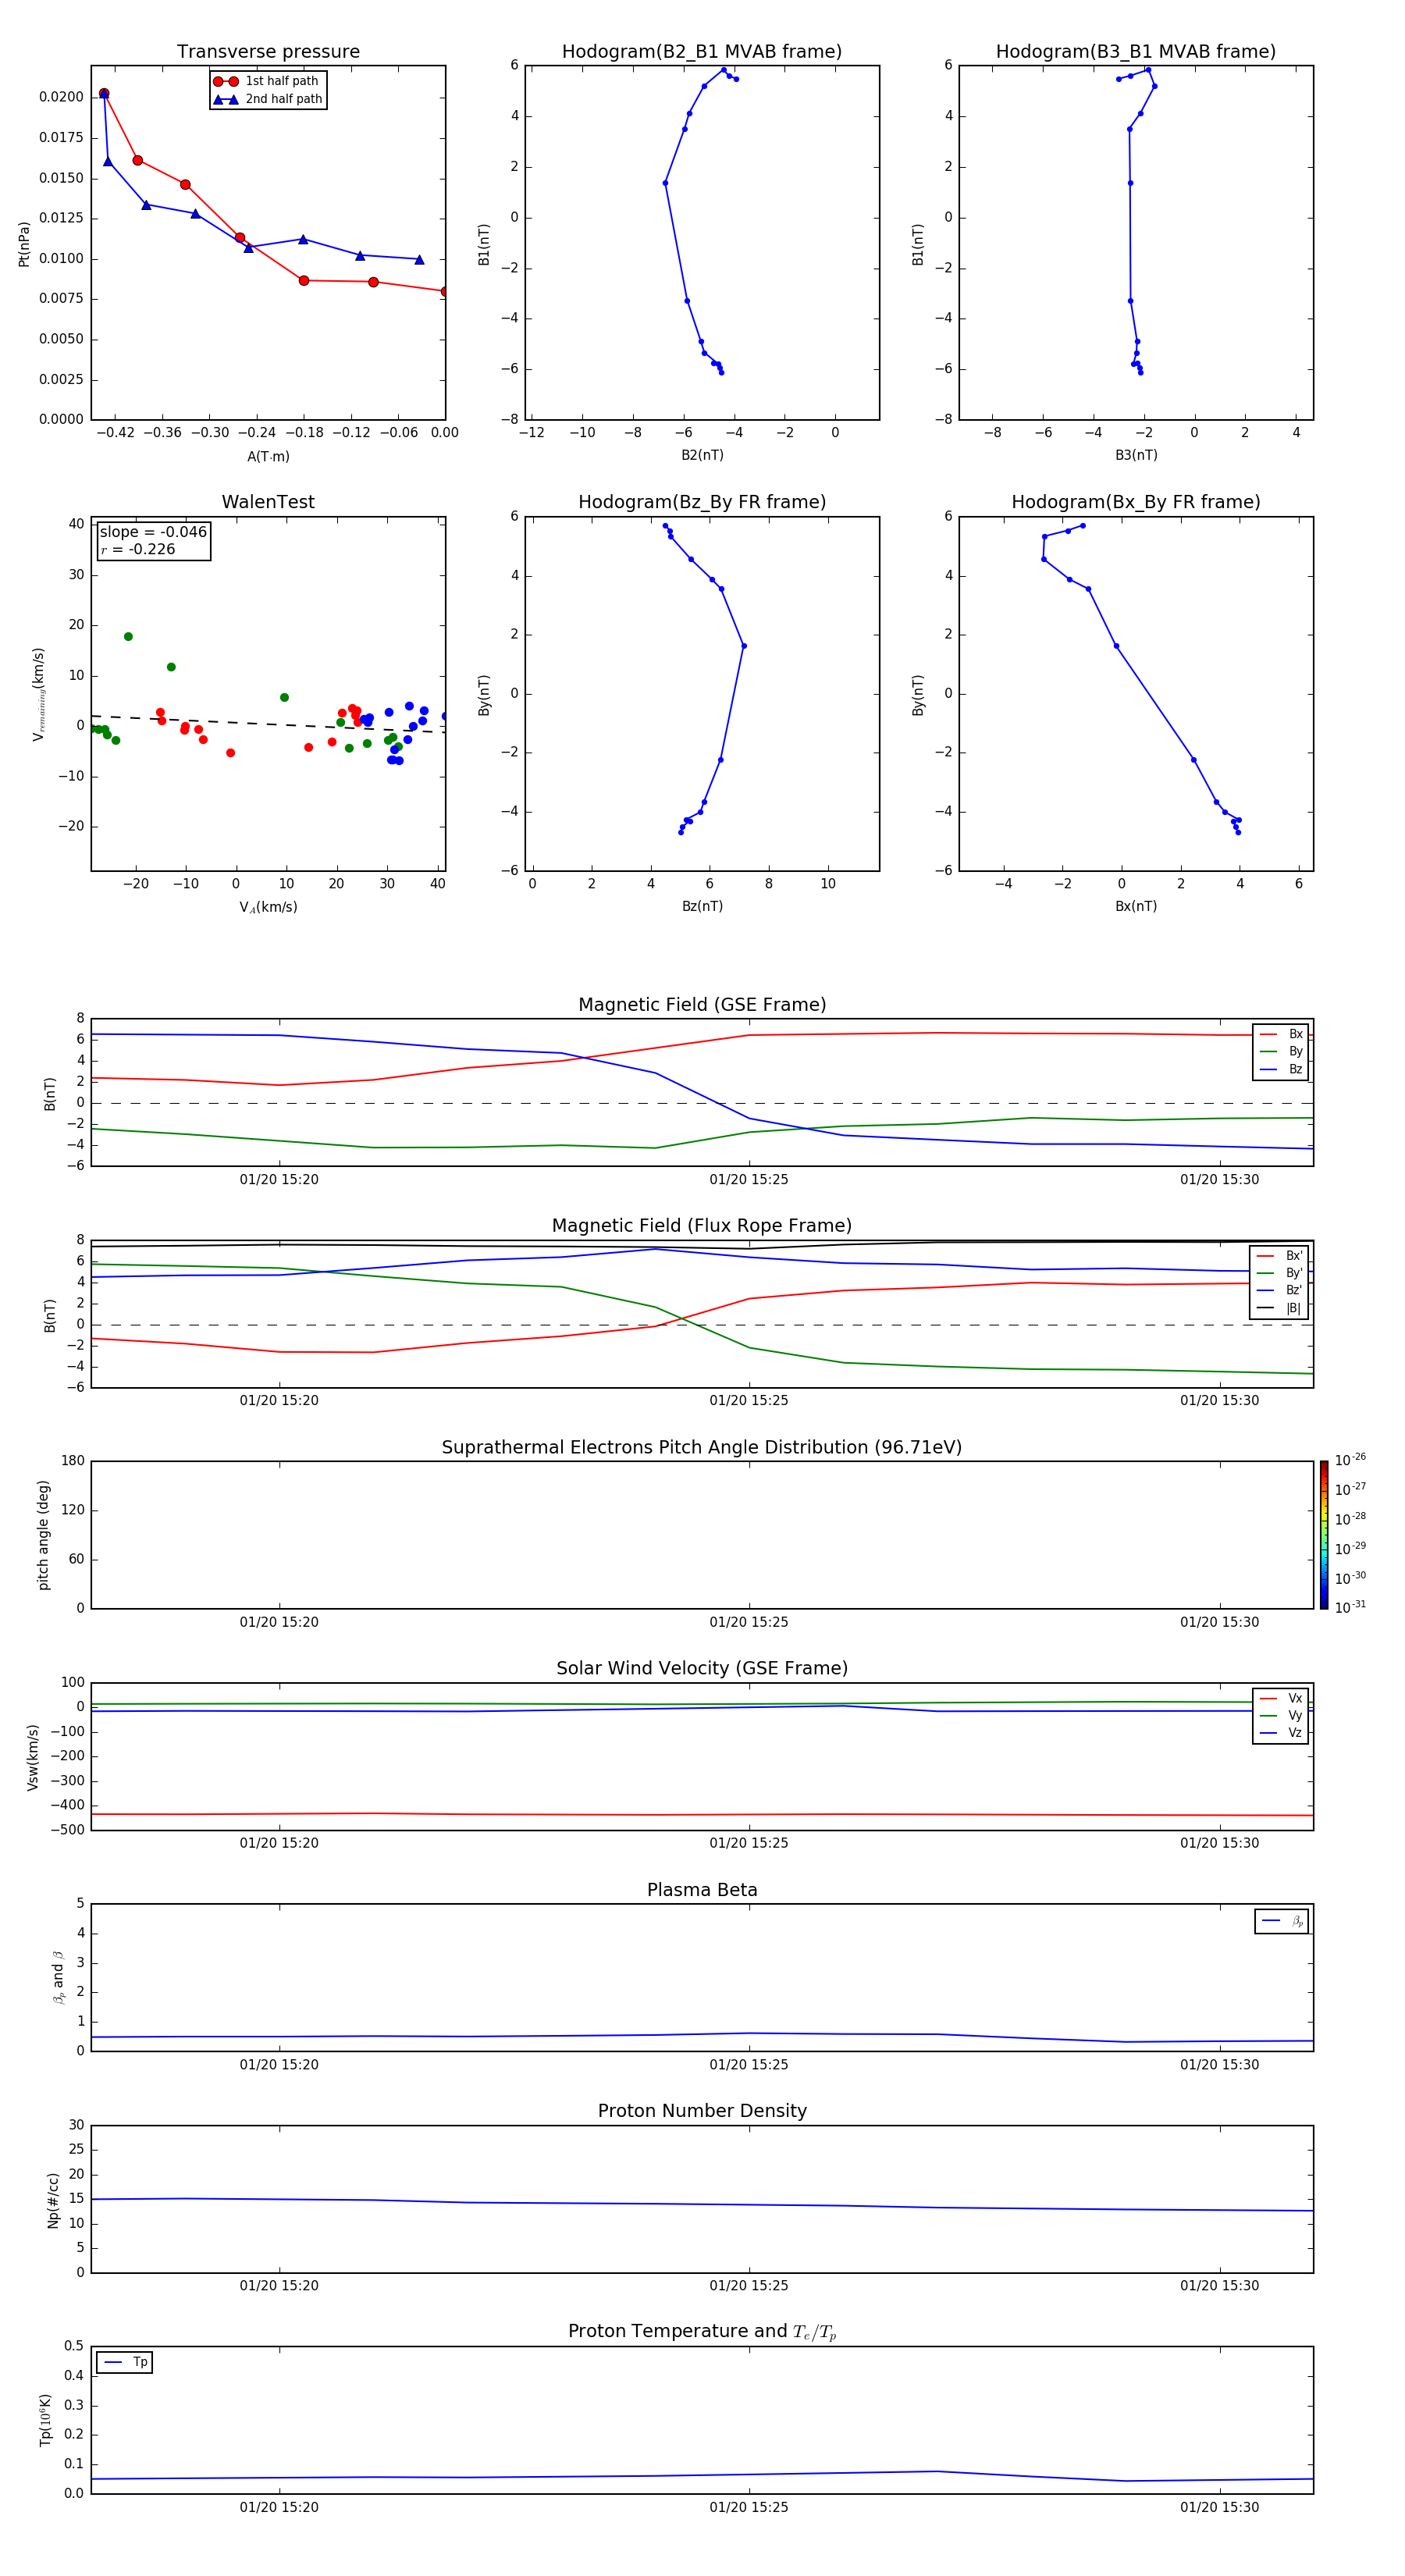
Task: Click the Bz legend entry in GSE plot
Action: 1281,1069
